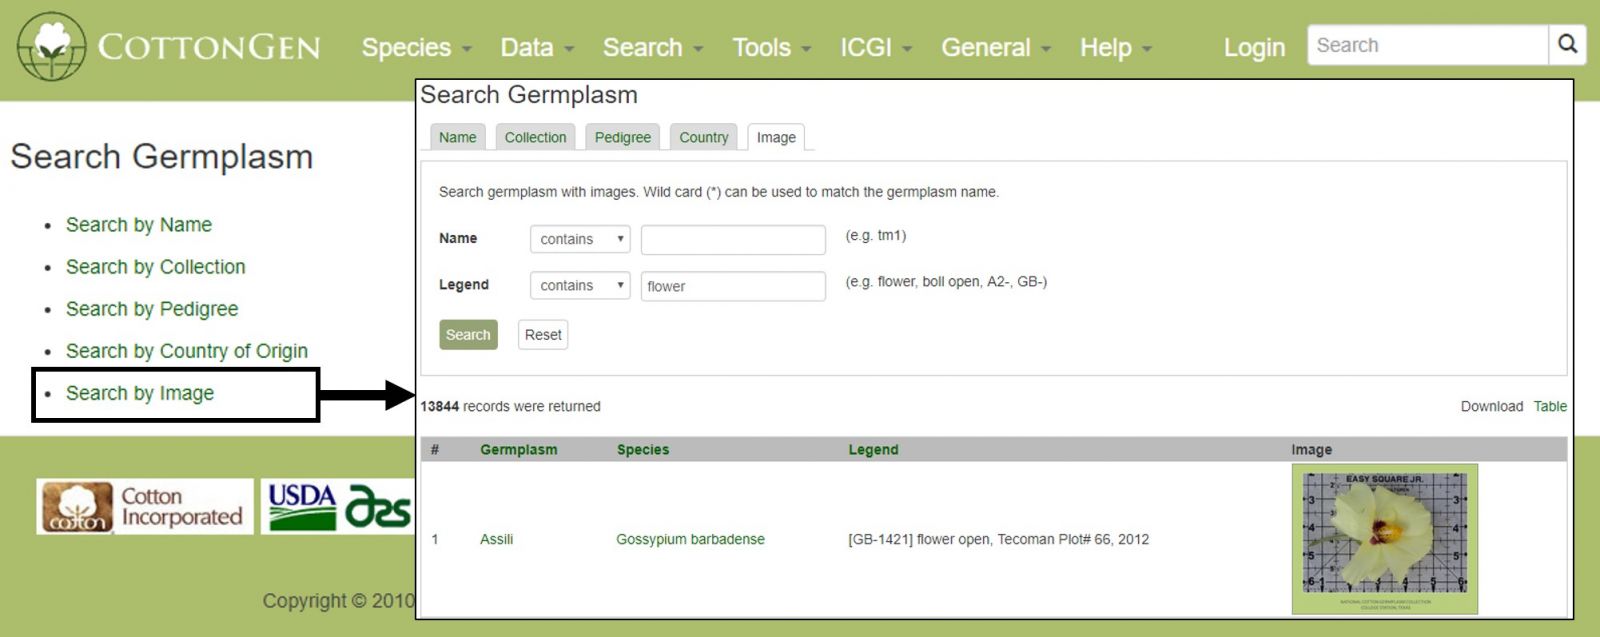Open Search by Pedigree link
The width and height of the screenshot is (1600, 637).
click(152, 309)
